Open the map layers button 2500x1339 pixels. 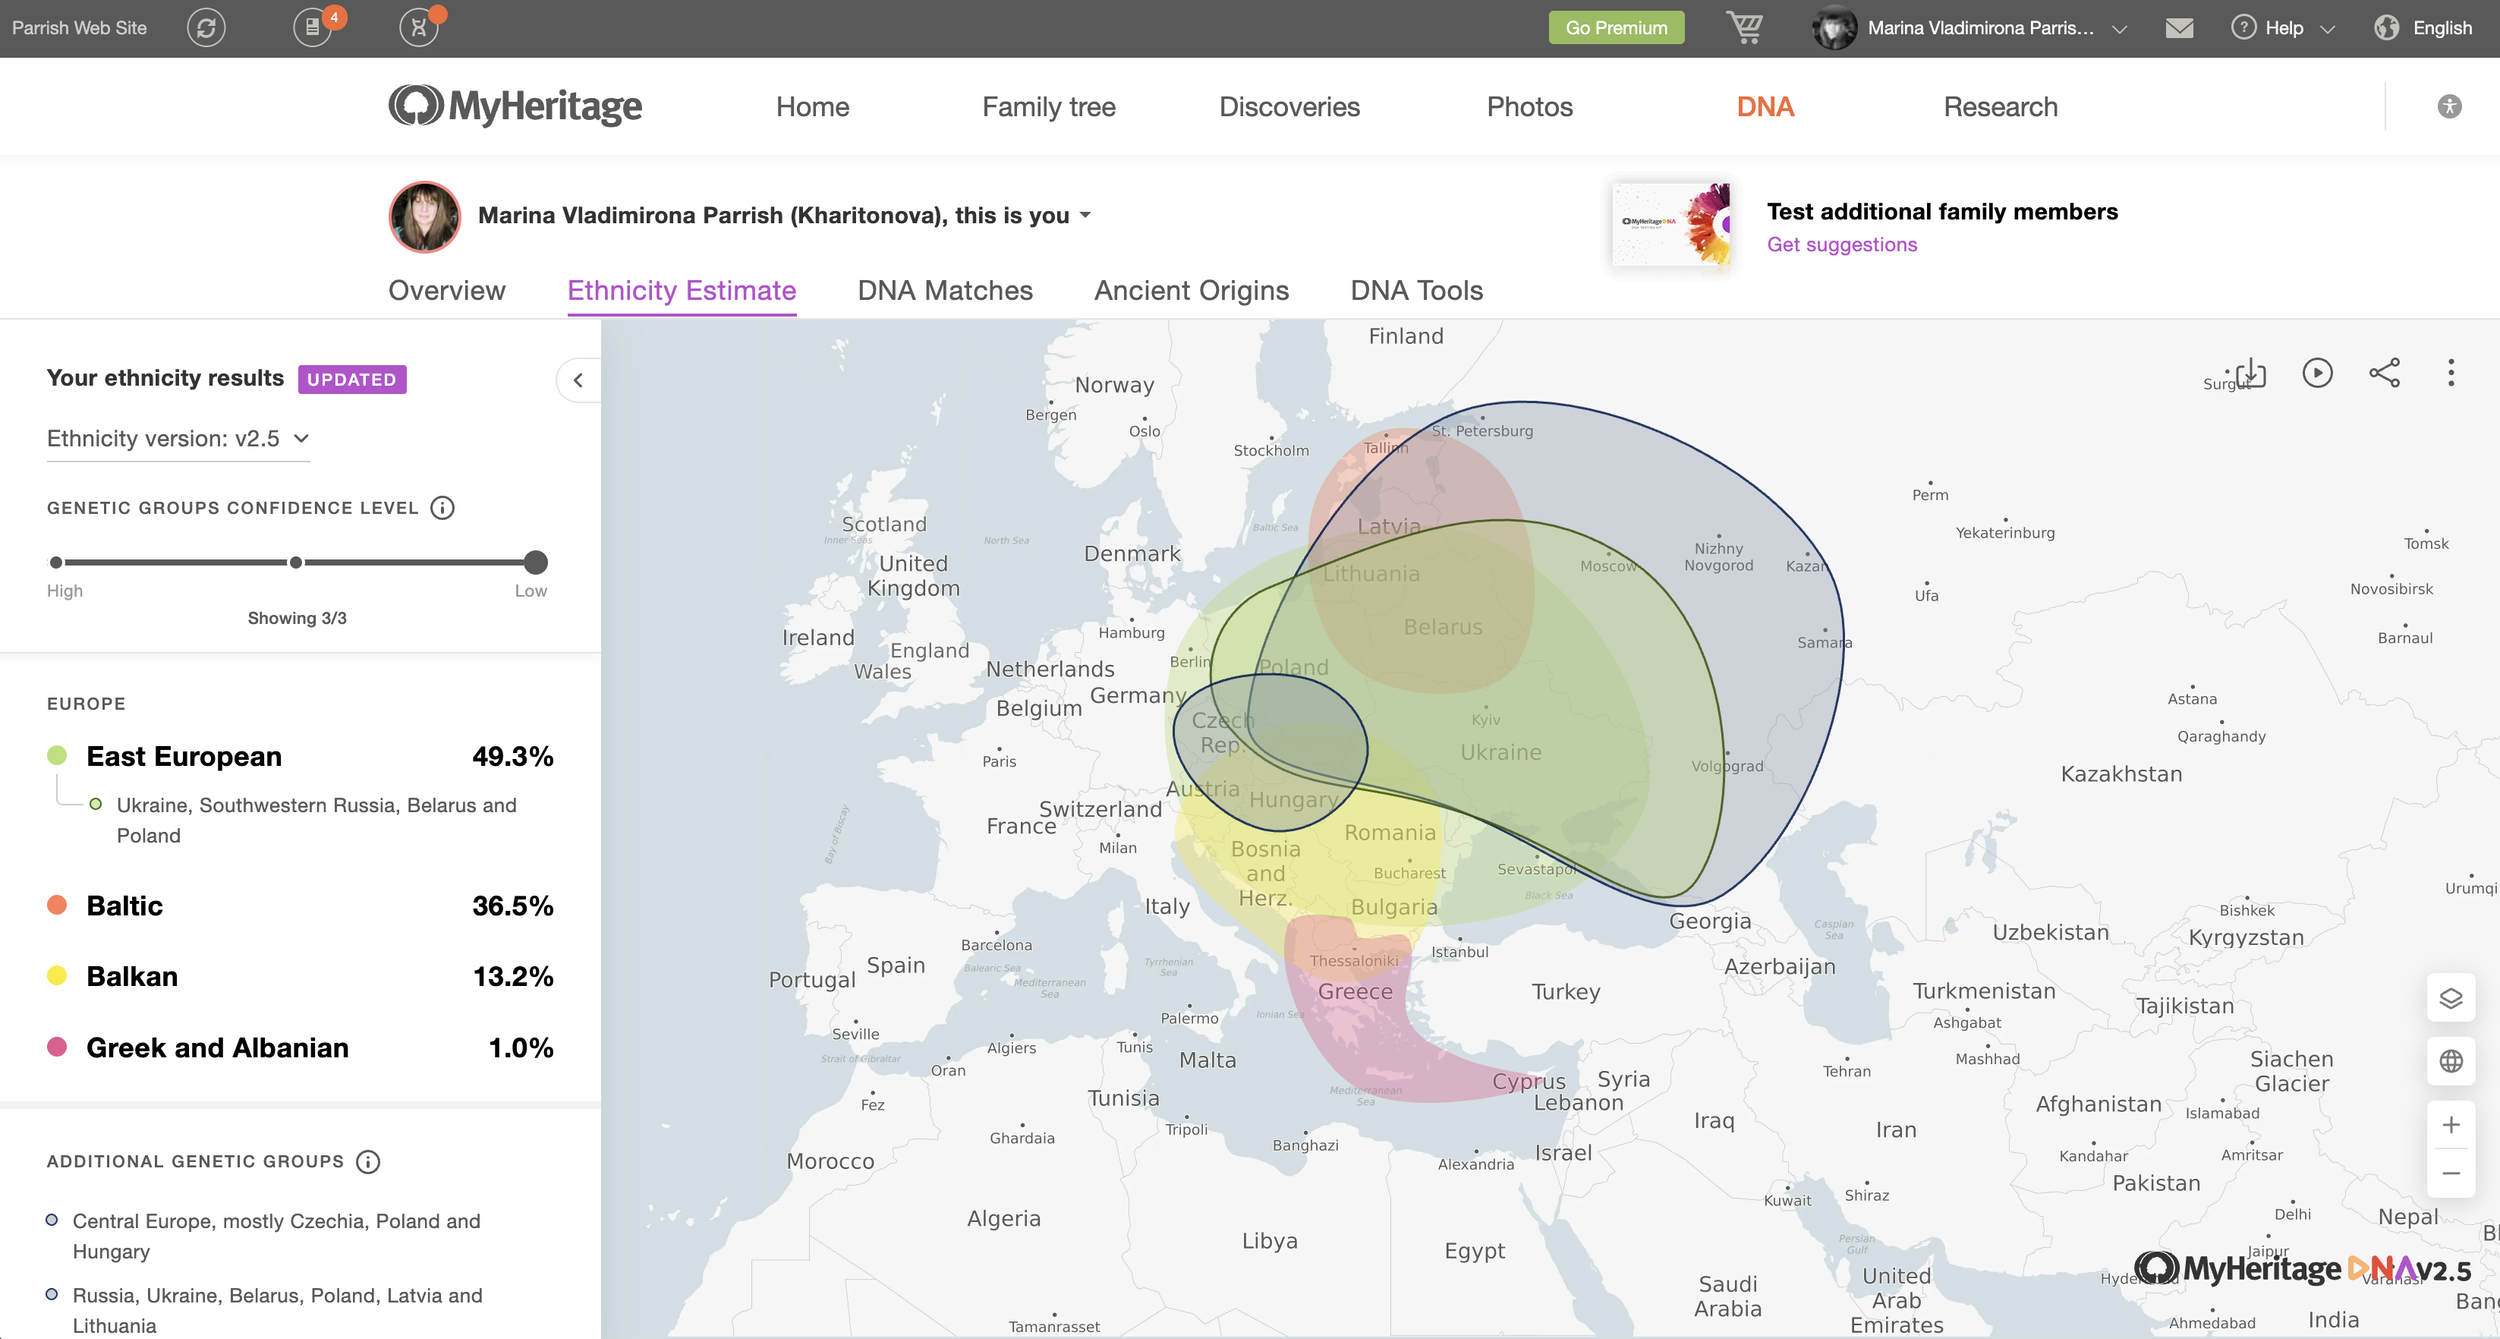click(2450, 998)
